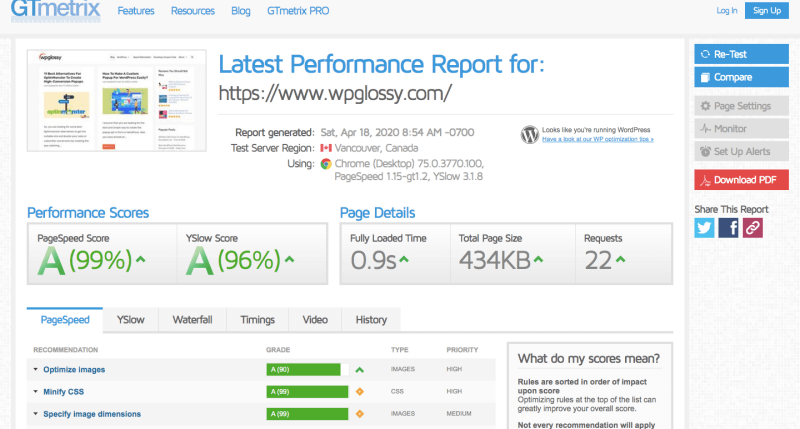
Task: Click the arrow next to Requests count
Action: [620, 259]
